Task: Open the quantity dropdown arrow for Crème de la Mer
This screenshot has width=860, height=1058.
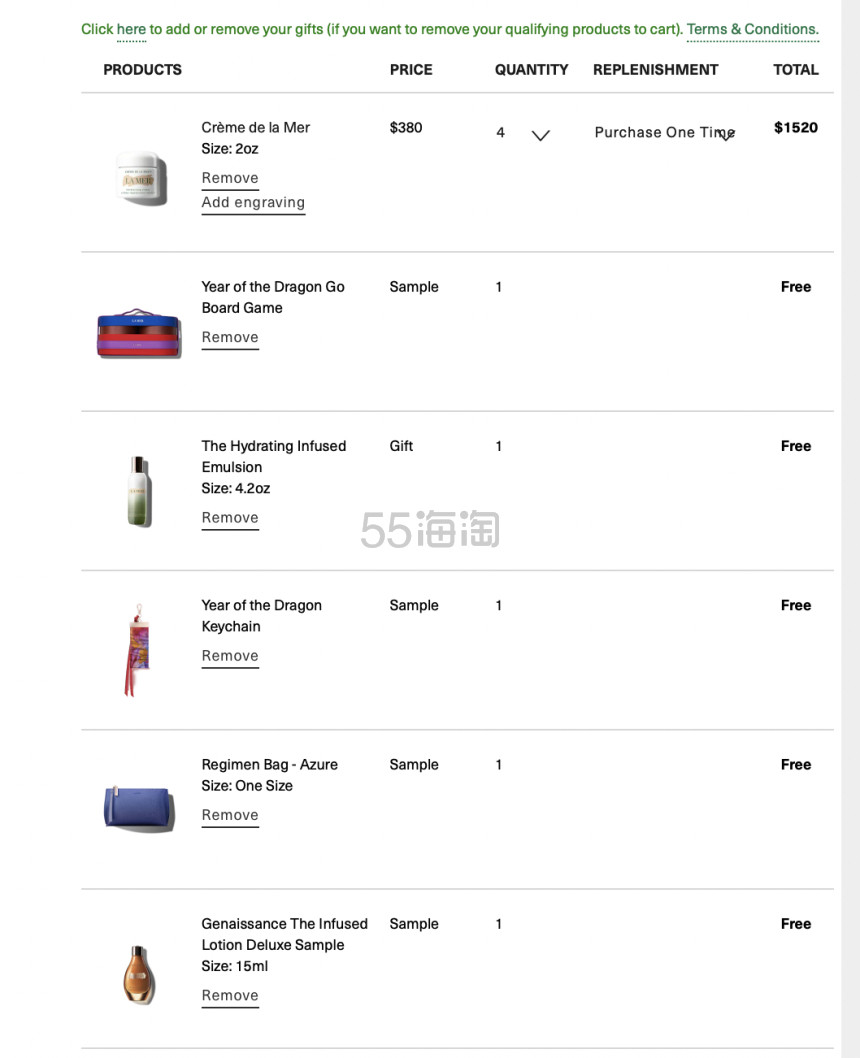Action: pyautogui.click(x=540, y=136)
